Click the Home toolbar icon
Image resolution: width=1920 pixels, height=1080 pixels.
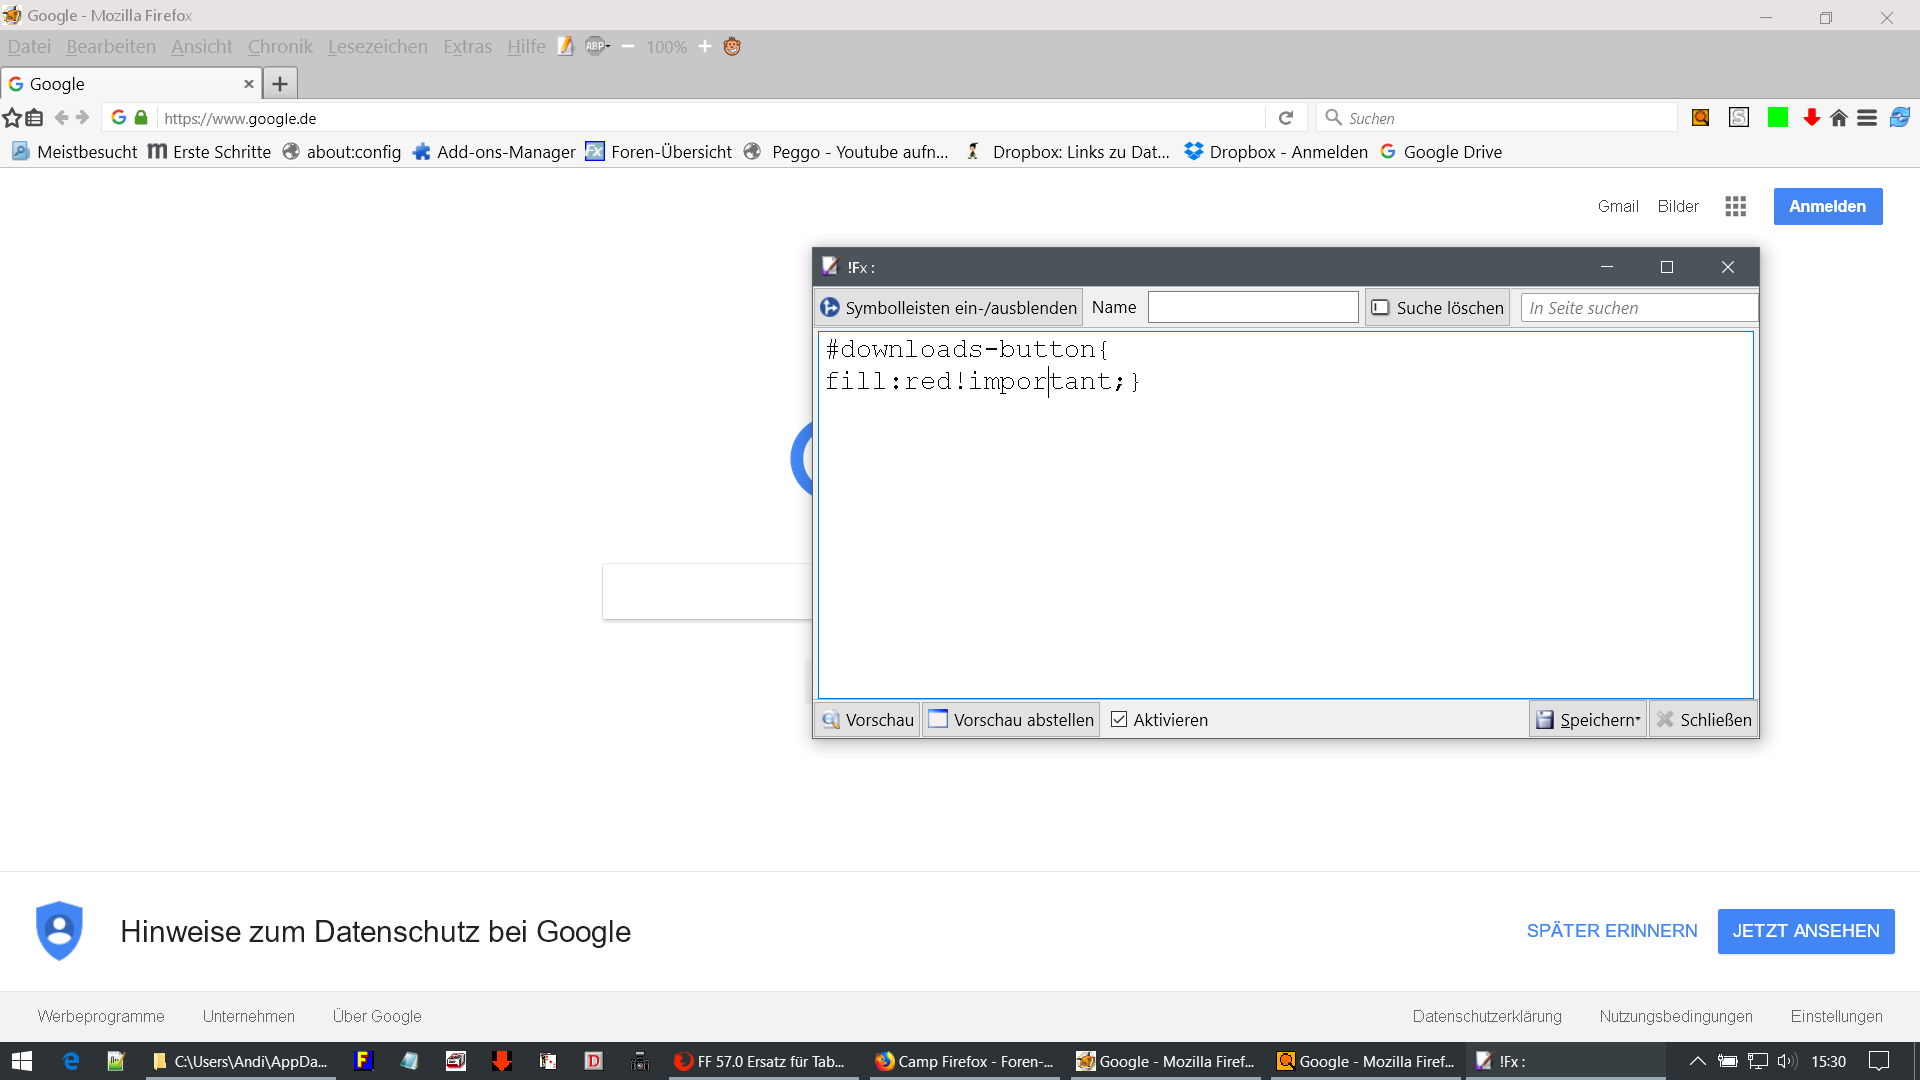1839,118
